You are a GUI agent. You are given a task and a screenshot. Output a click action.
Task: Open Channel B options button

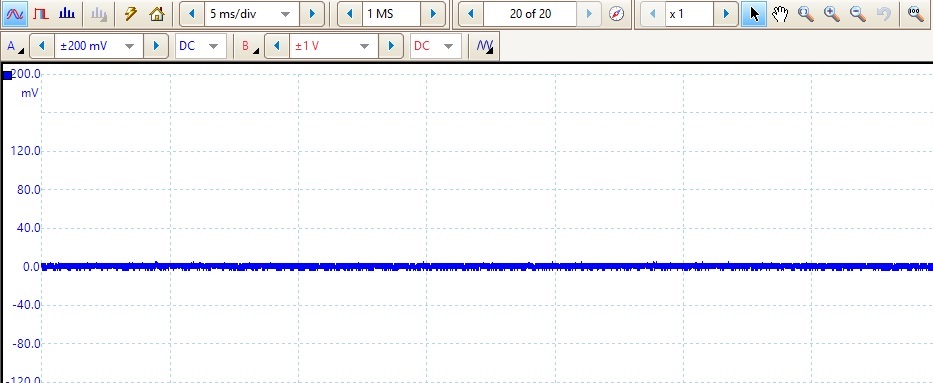(x=249, y=46)
